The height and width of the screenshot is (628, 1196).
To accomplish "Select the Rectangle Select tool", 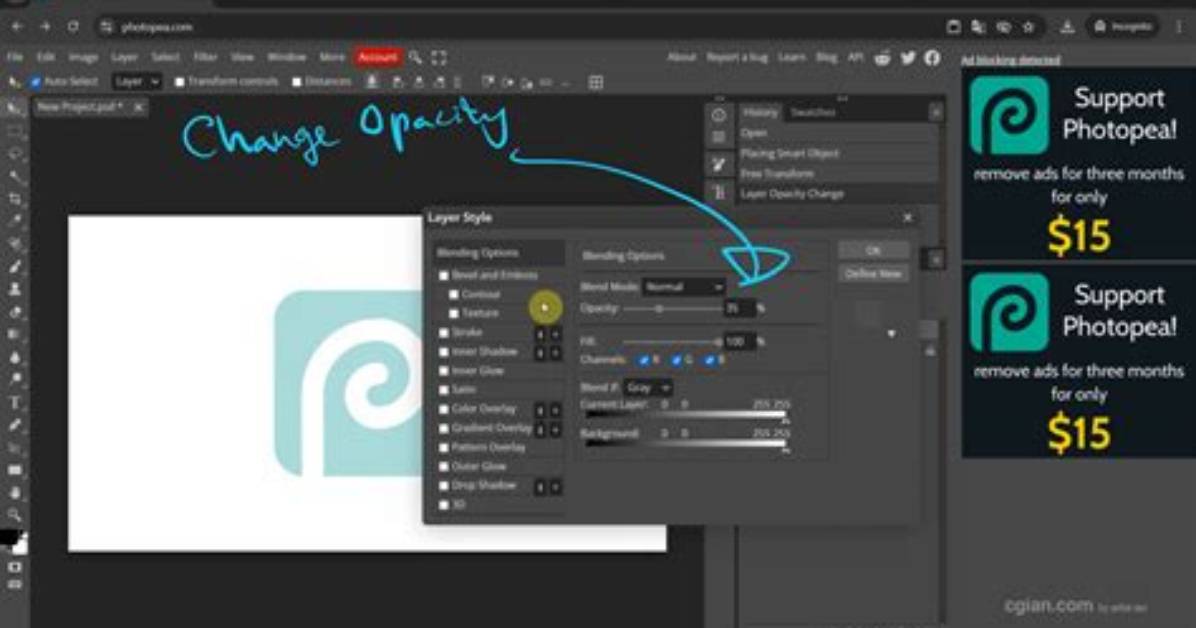I will coord(14,131).
